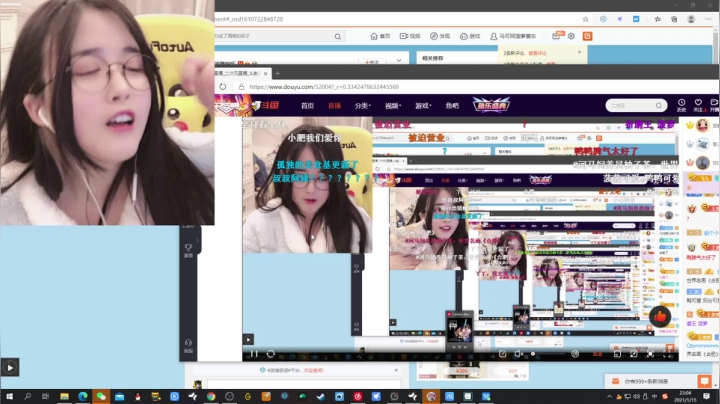Click the small play button inside stream video
Viewport: 720px width, 404px height.
pyautogui.click(x=248, y=339)
